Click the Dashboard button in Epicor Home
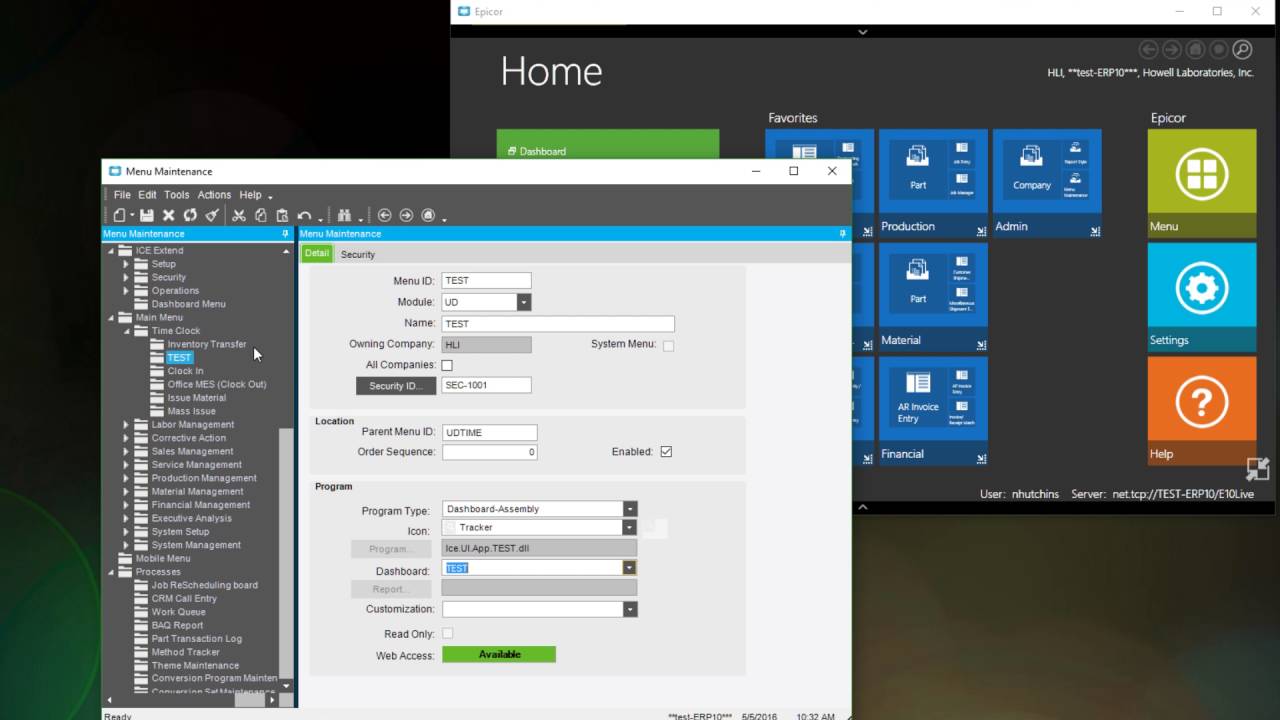This screenshot has height=720, width=1280. point(607,146)
